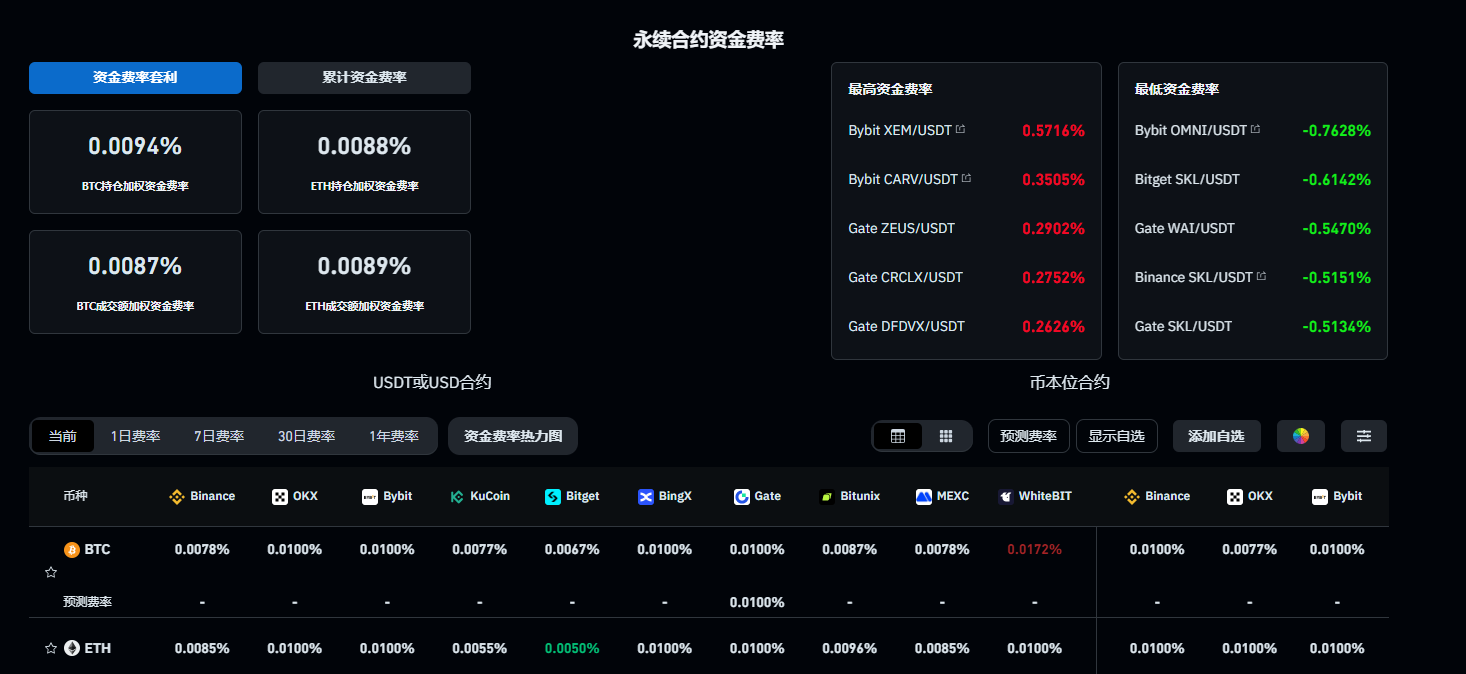
Task: Switch to 7日费率 tab
Action: [219, 436]
